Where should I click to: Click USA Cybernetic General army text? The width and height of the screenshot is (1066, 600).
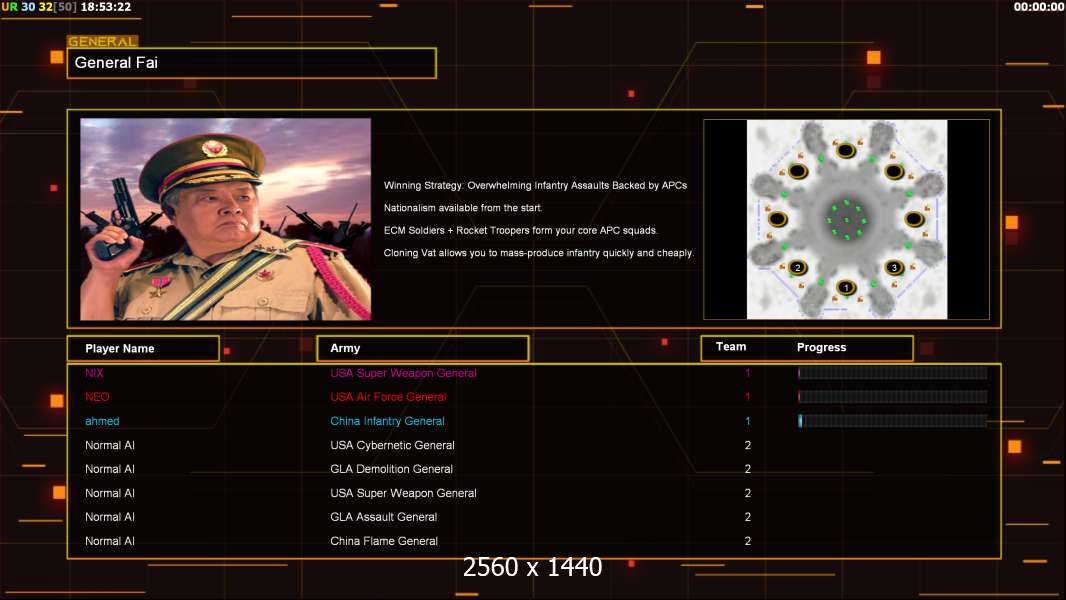(x=392, y=445)
